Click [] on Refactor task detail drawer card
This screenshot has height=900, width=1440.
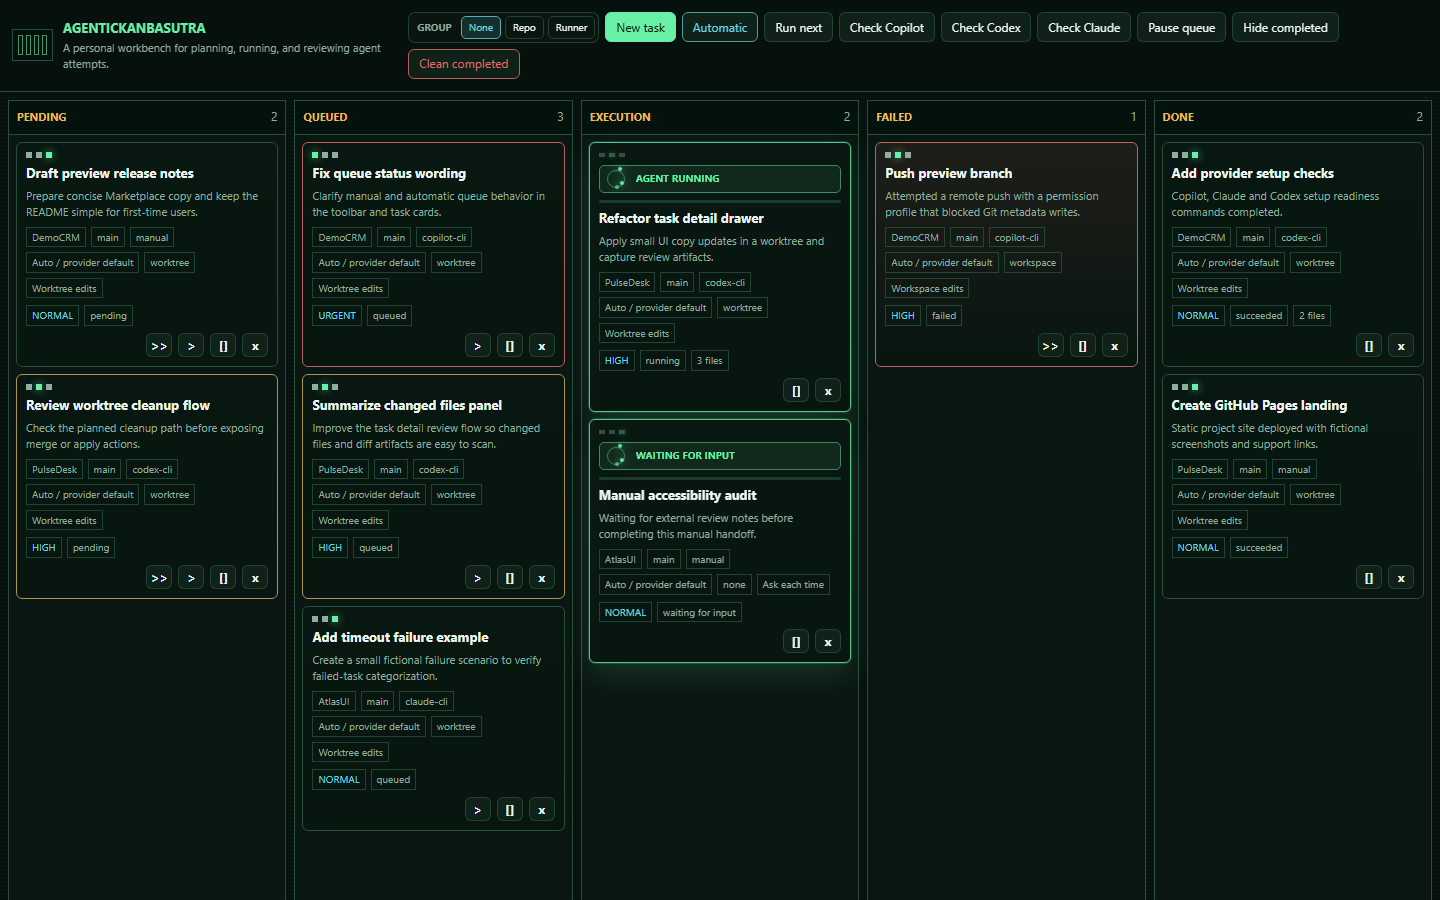tap(796, 391)
